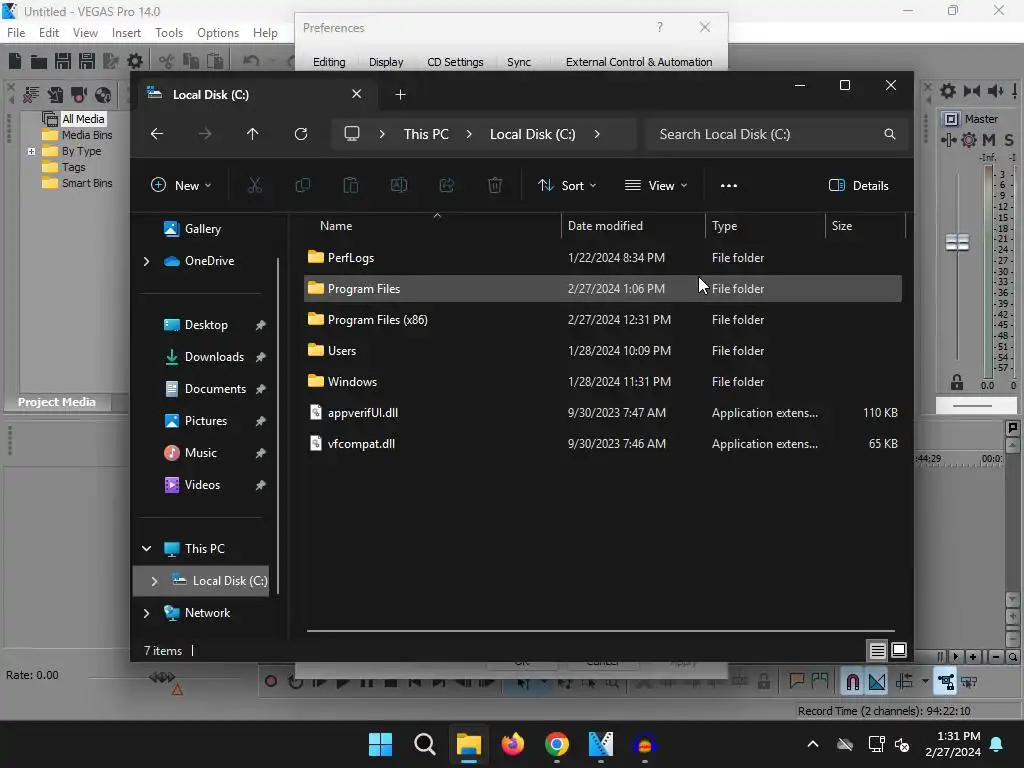The width and height of the screenshot is (1024, 768).
Task: Toggle the Master fader lock
Action: 957,382
